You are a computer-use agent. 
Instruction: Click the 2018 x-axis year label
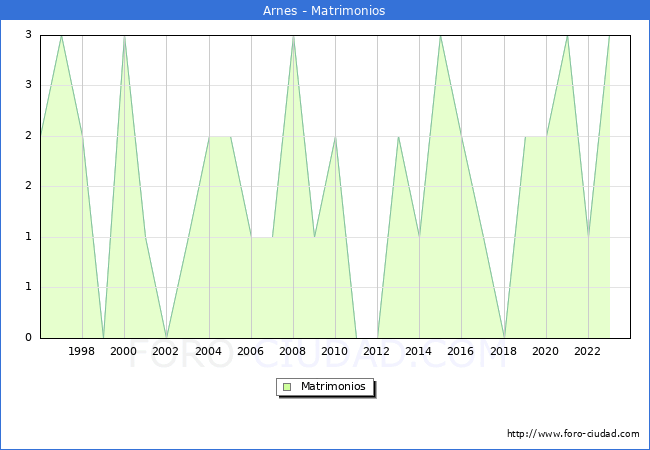(503, 351)
